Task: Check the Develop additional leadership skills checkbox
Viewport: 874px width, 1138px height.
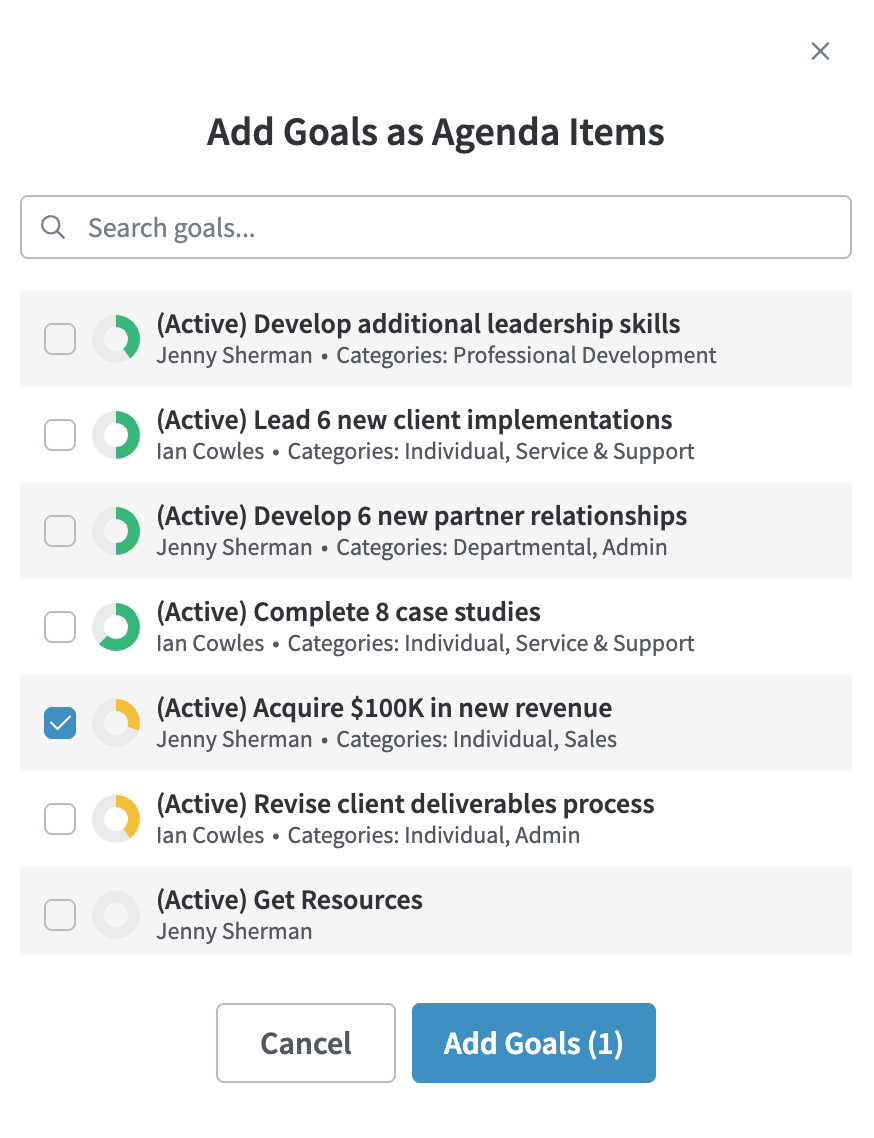Action: pyautogui.click(x=60, y=340)
